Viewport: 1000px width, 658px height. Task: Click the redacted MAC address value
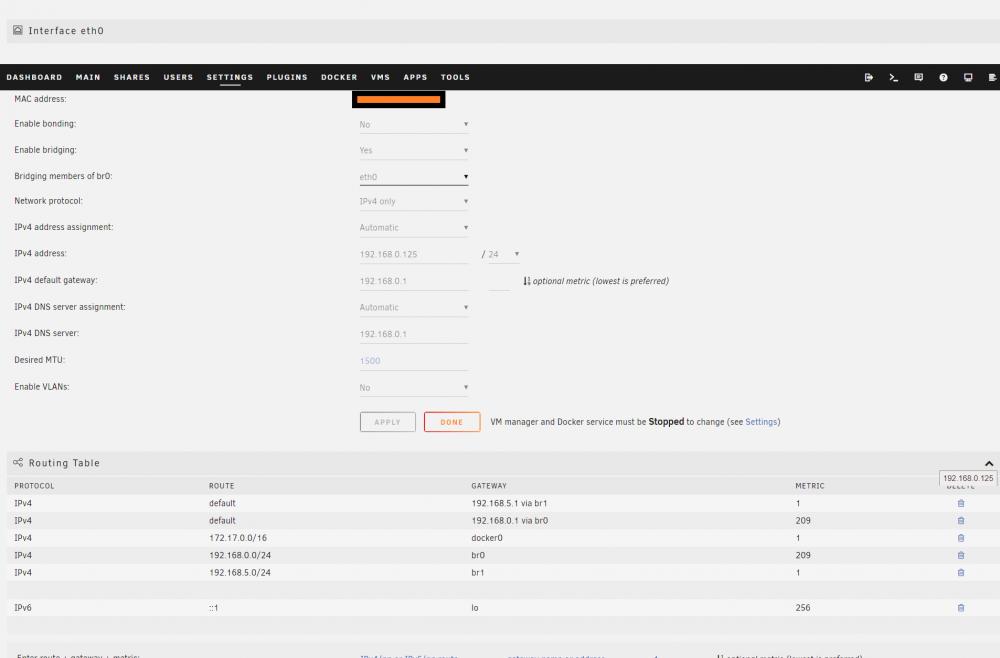[399, 99]
